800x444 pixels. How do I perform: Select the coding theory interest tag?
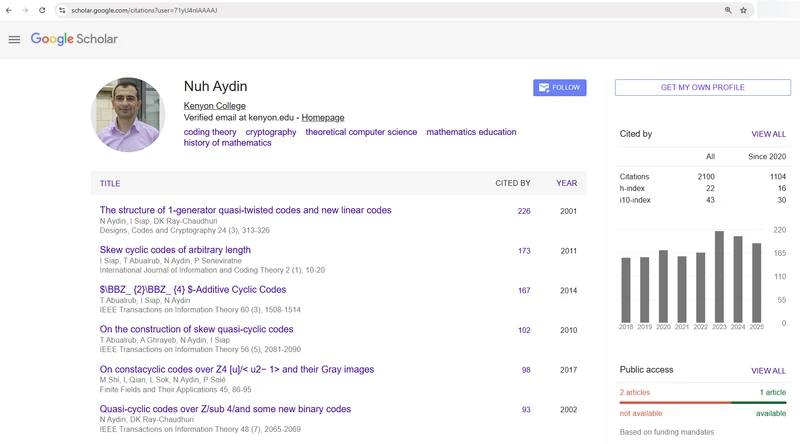tap(210, 132)
